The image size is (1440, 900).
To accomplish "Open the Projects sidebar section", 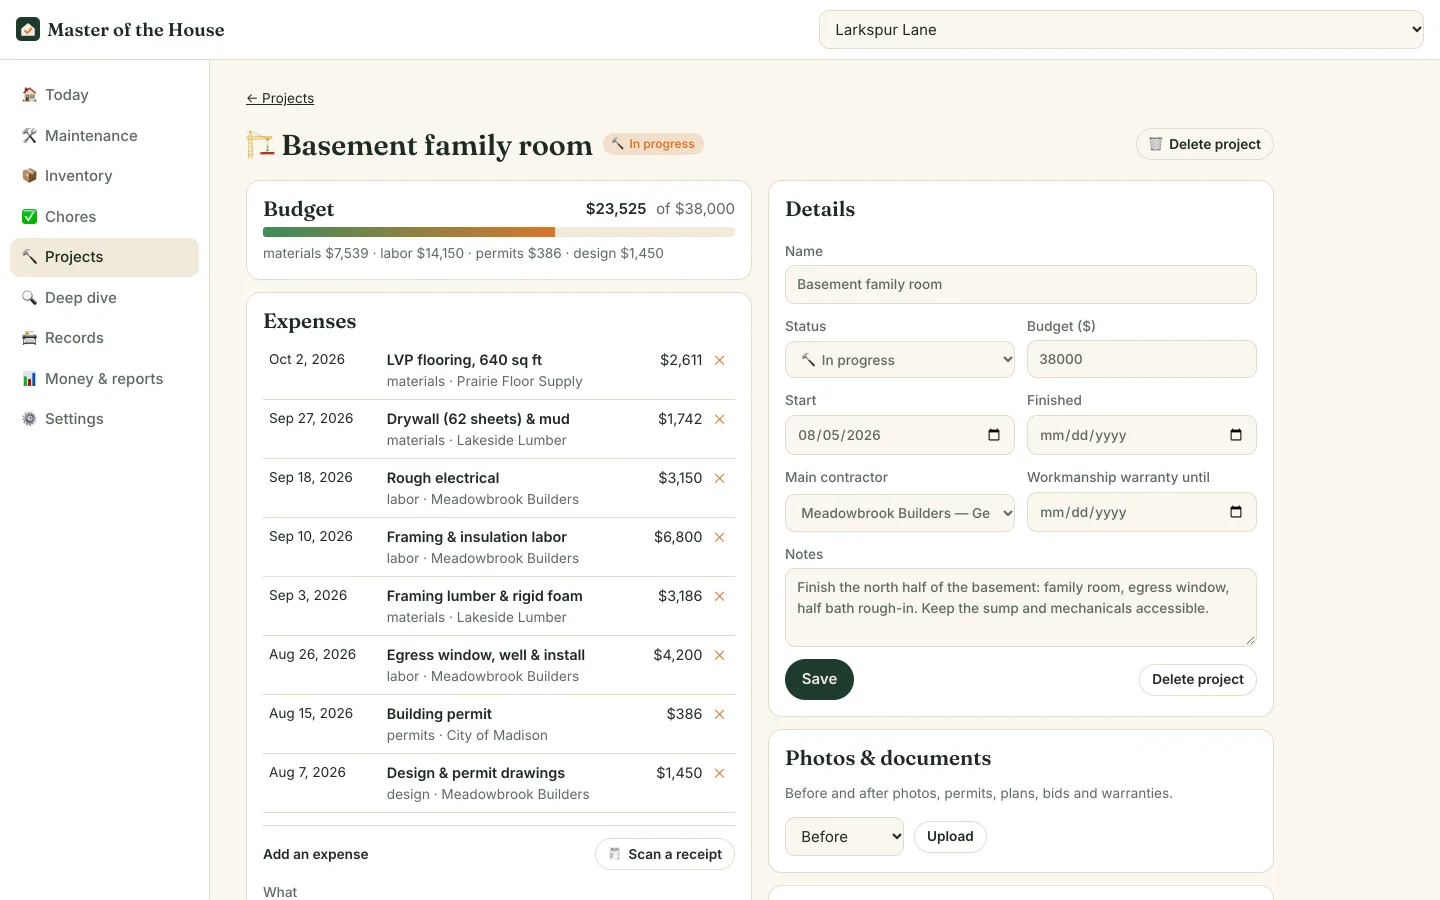I will [x=104, y=257].
